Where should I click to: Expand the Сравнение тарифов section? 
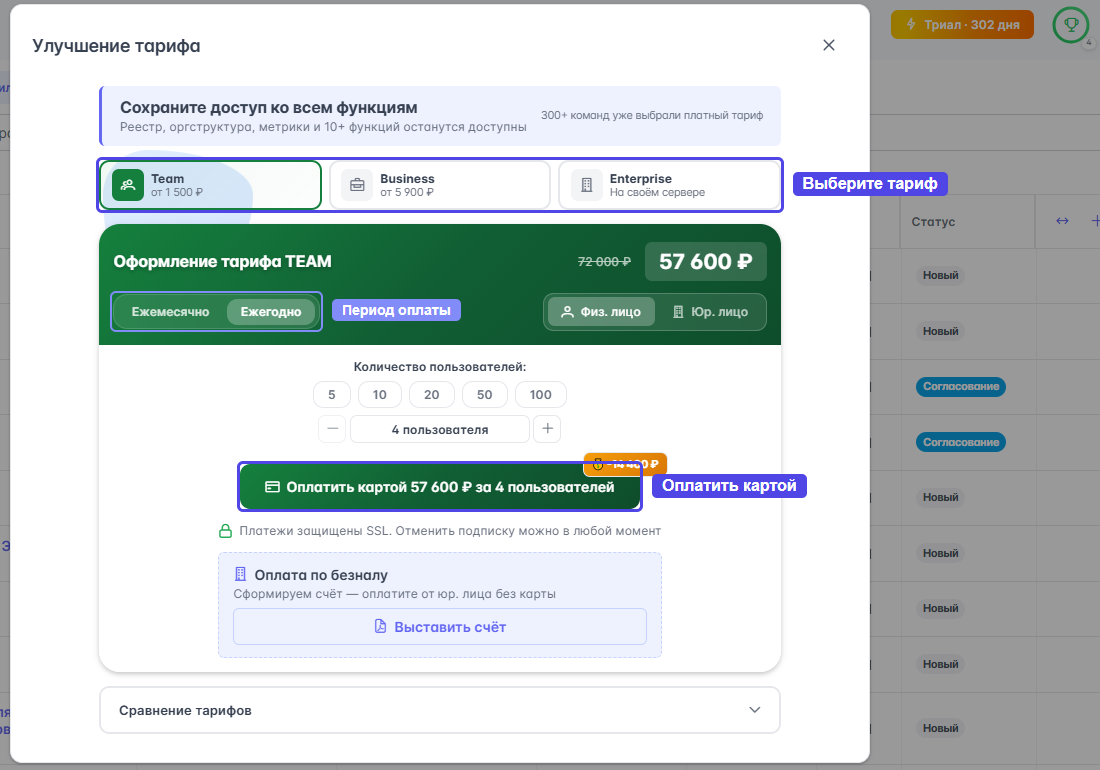[x=440, y=710]
